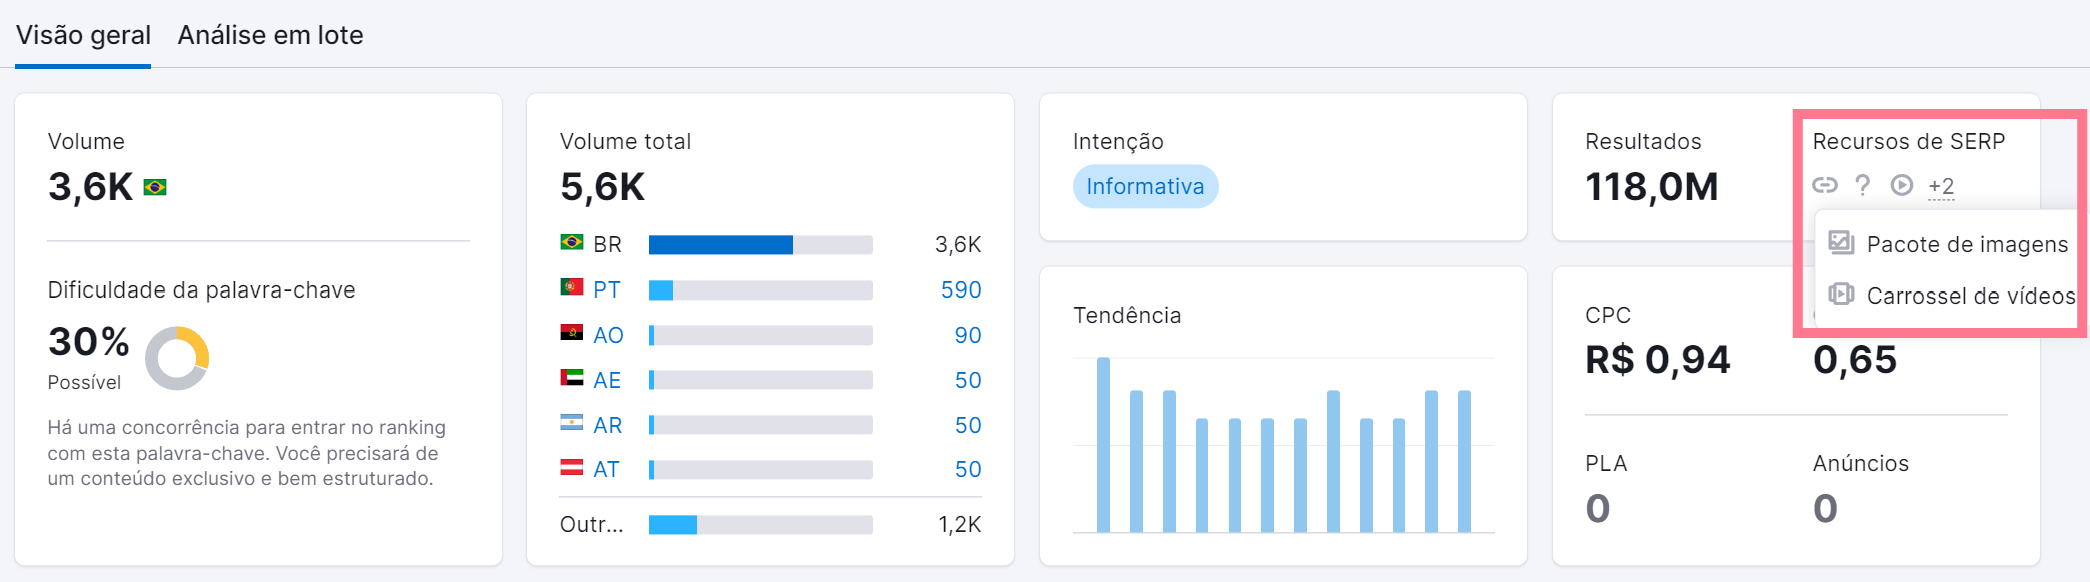Image resolution: width=2090 pixels, height=582 pixels.
Task: Click the 30% difficulty value
Action: (89, 342)
